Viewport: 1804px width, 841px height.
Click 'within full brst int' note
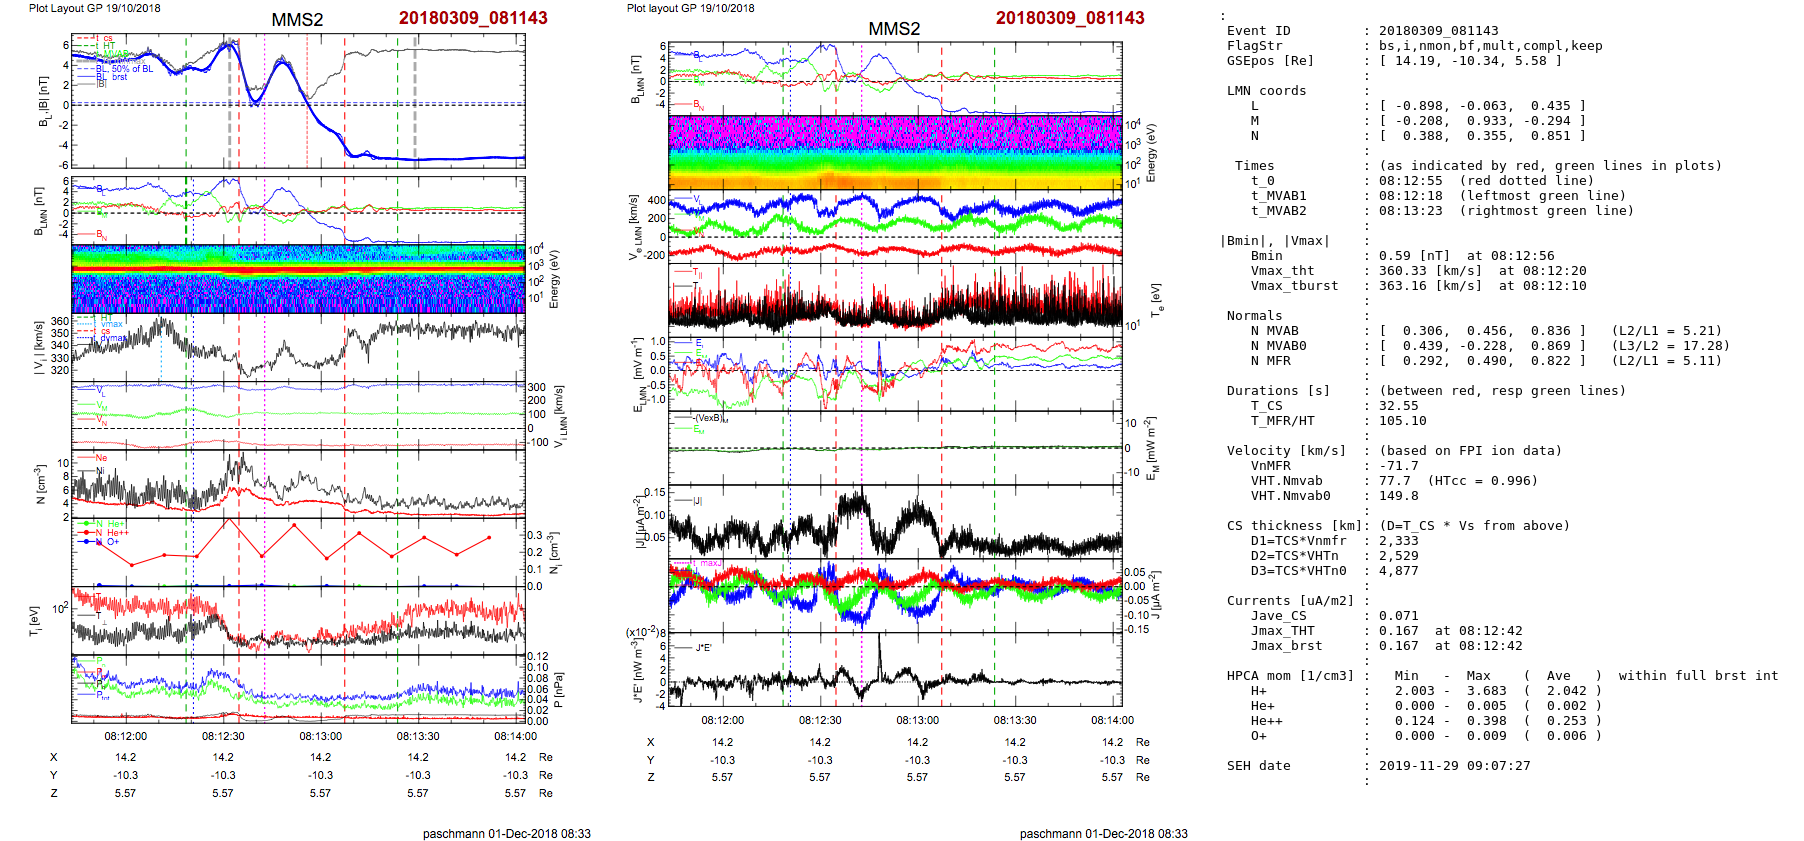pyautogui.click(x=1698, y=676)
